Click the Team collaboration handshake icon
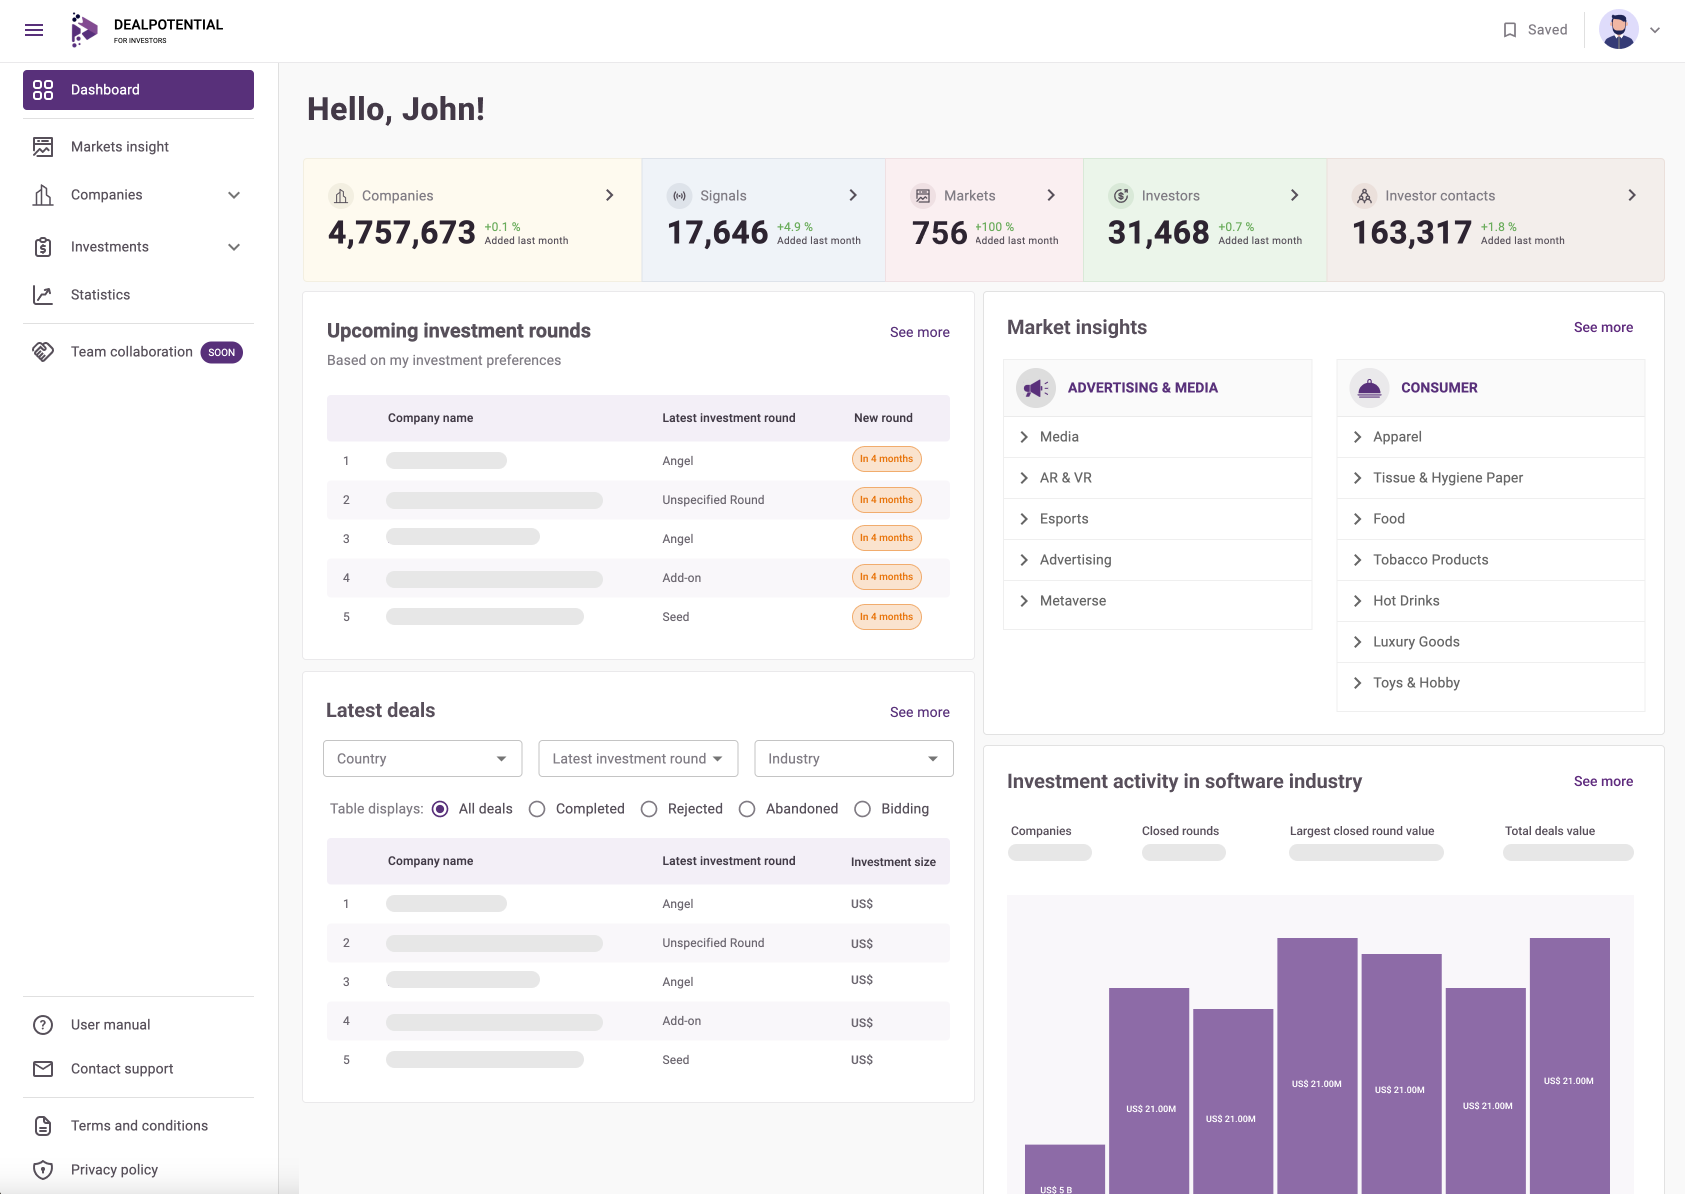Image resolution: width=1685 pixels, height=1194 pixels. tap(43, 352)
